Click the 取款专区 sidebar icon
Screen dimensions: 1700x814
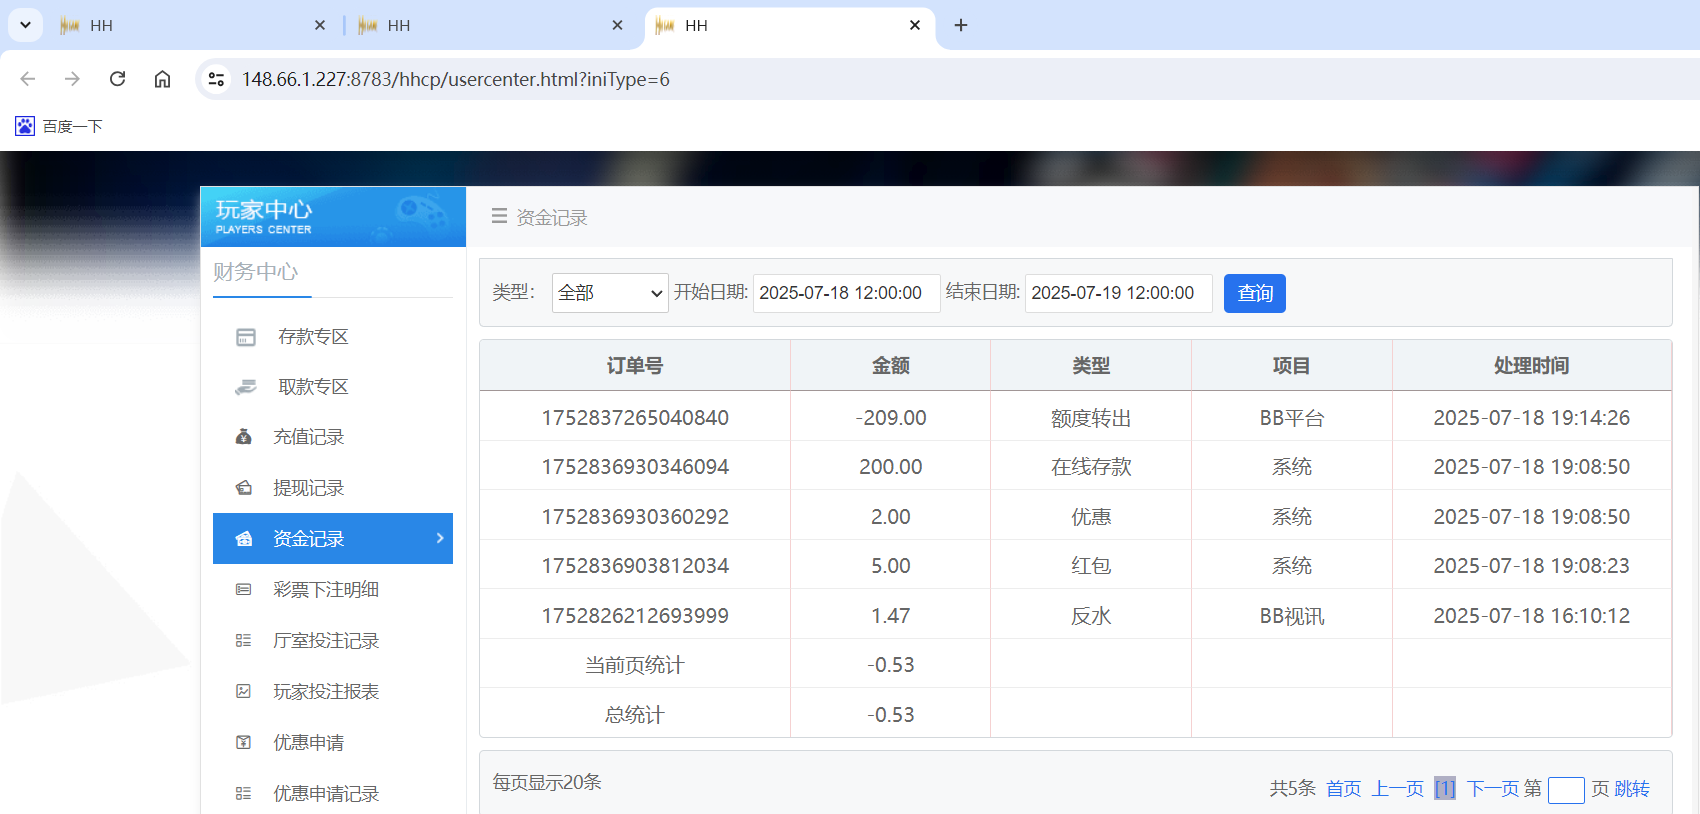[x=245, y=387]
